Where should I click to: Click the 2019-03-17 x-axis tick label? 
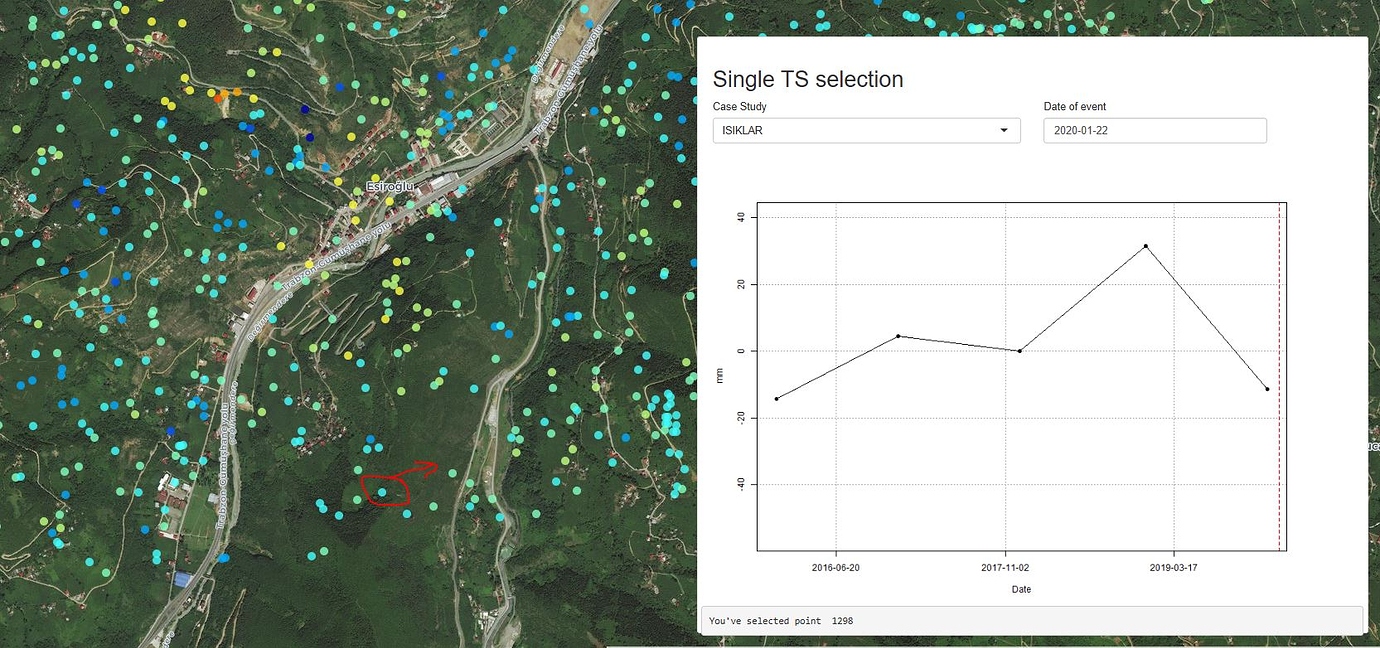[1174, 567]
